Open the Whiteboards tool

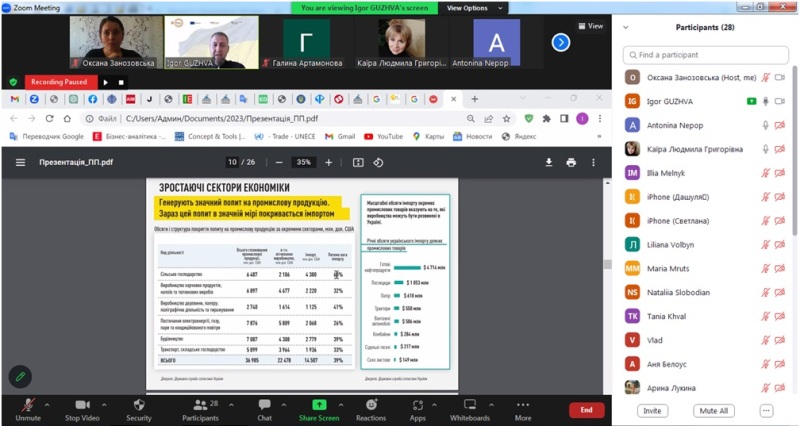pos(470,404)
